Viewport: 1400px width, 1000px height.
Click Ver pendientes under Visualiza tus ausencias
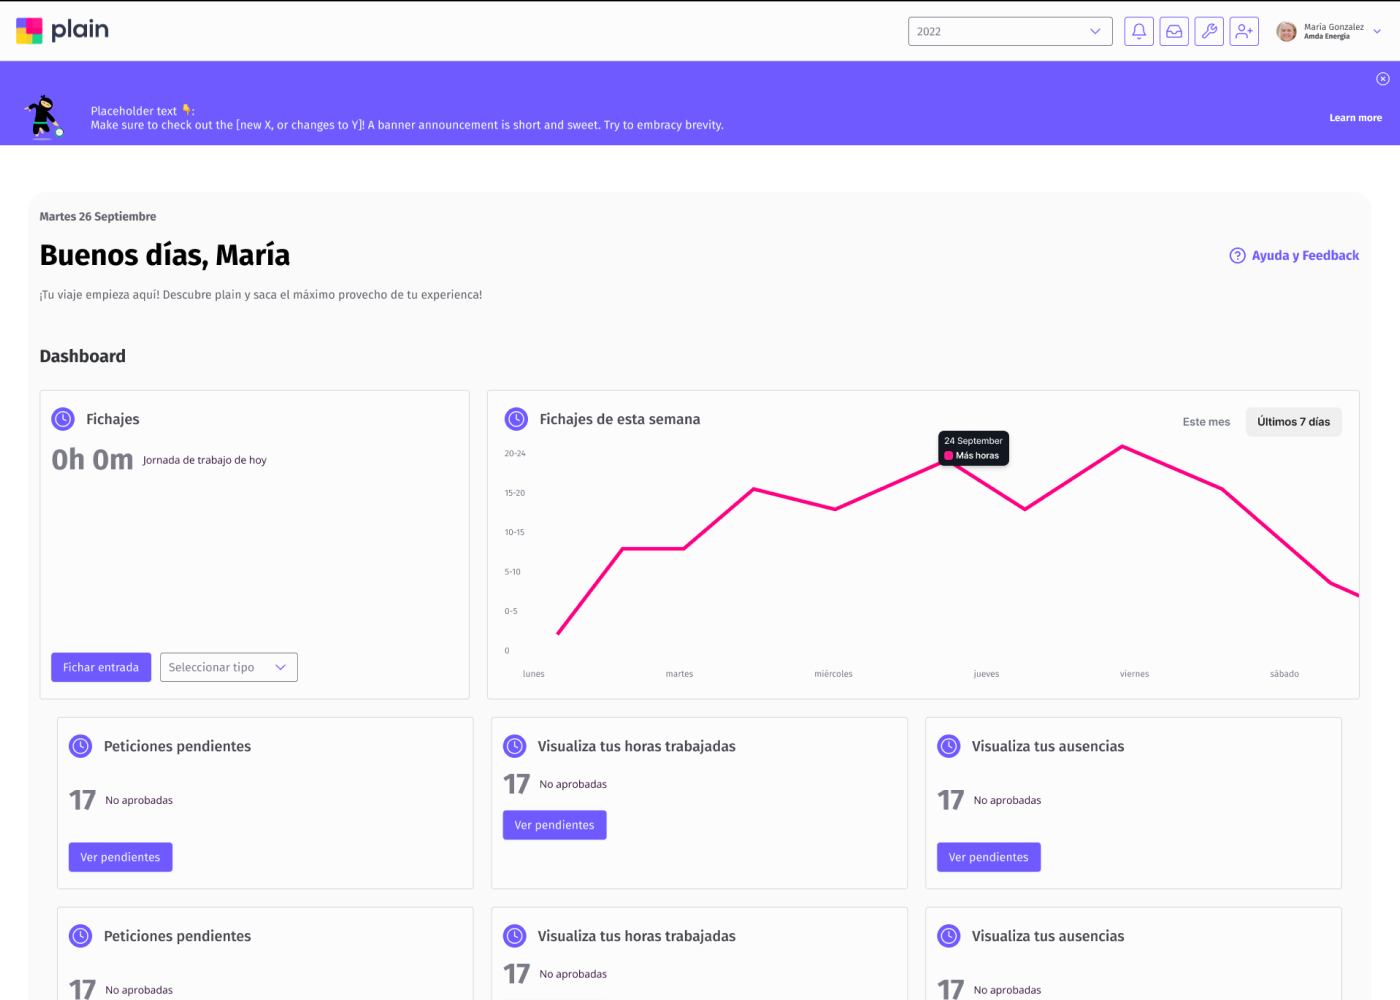click(988, 857)
